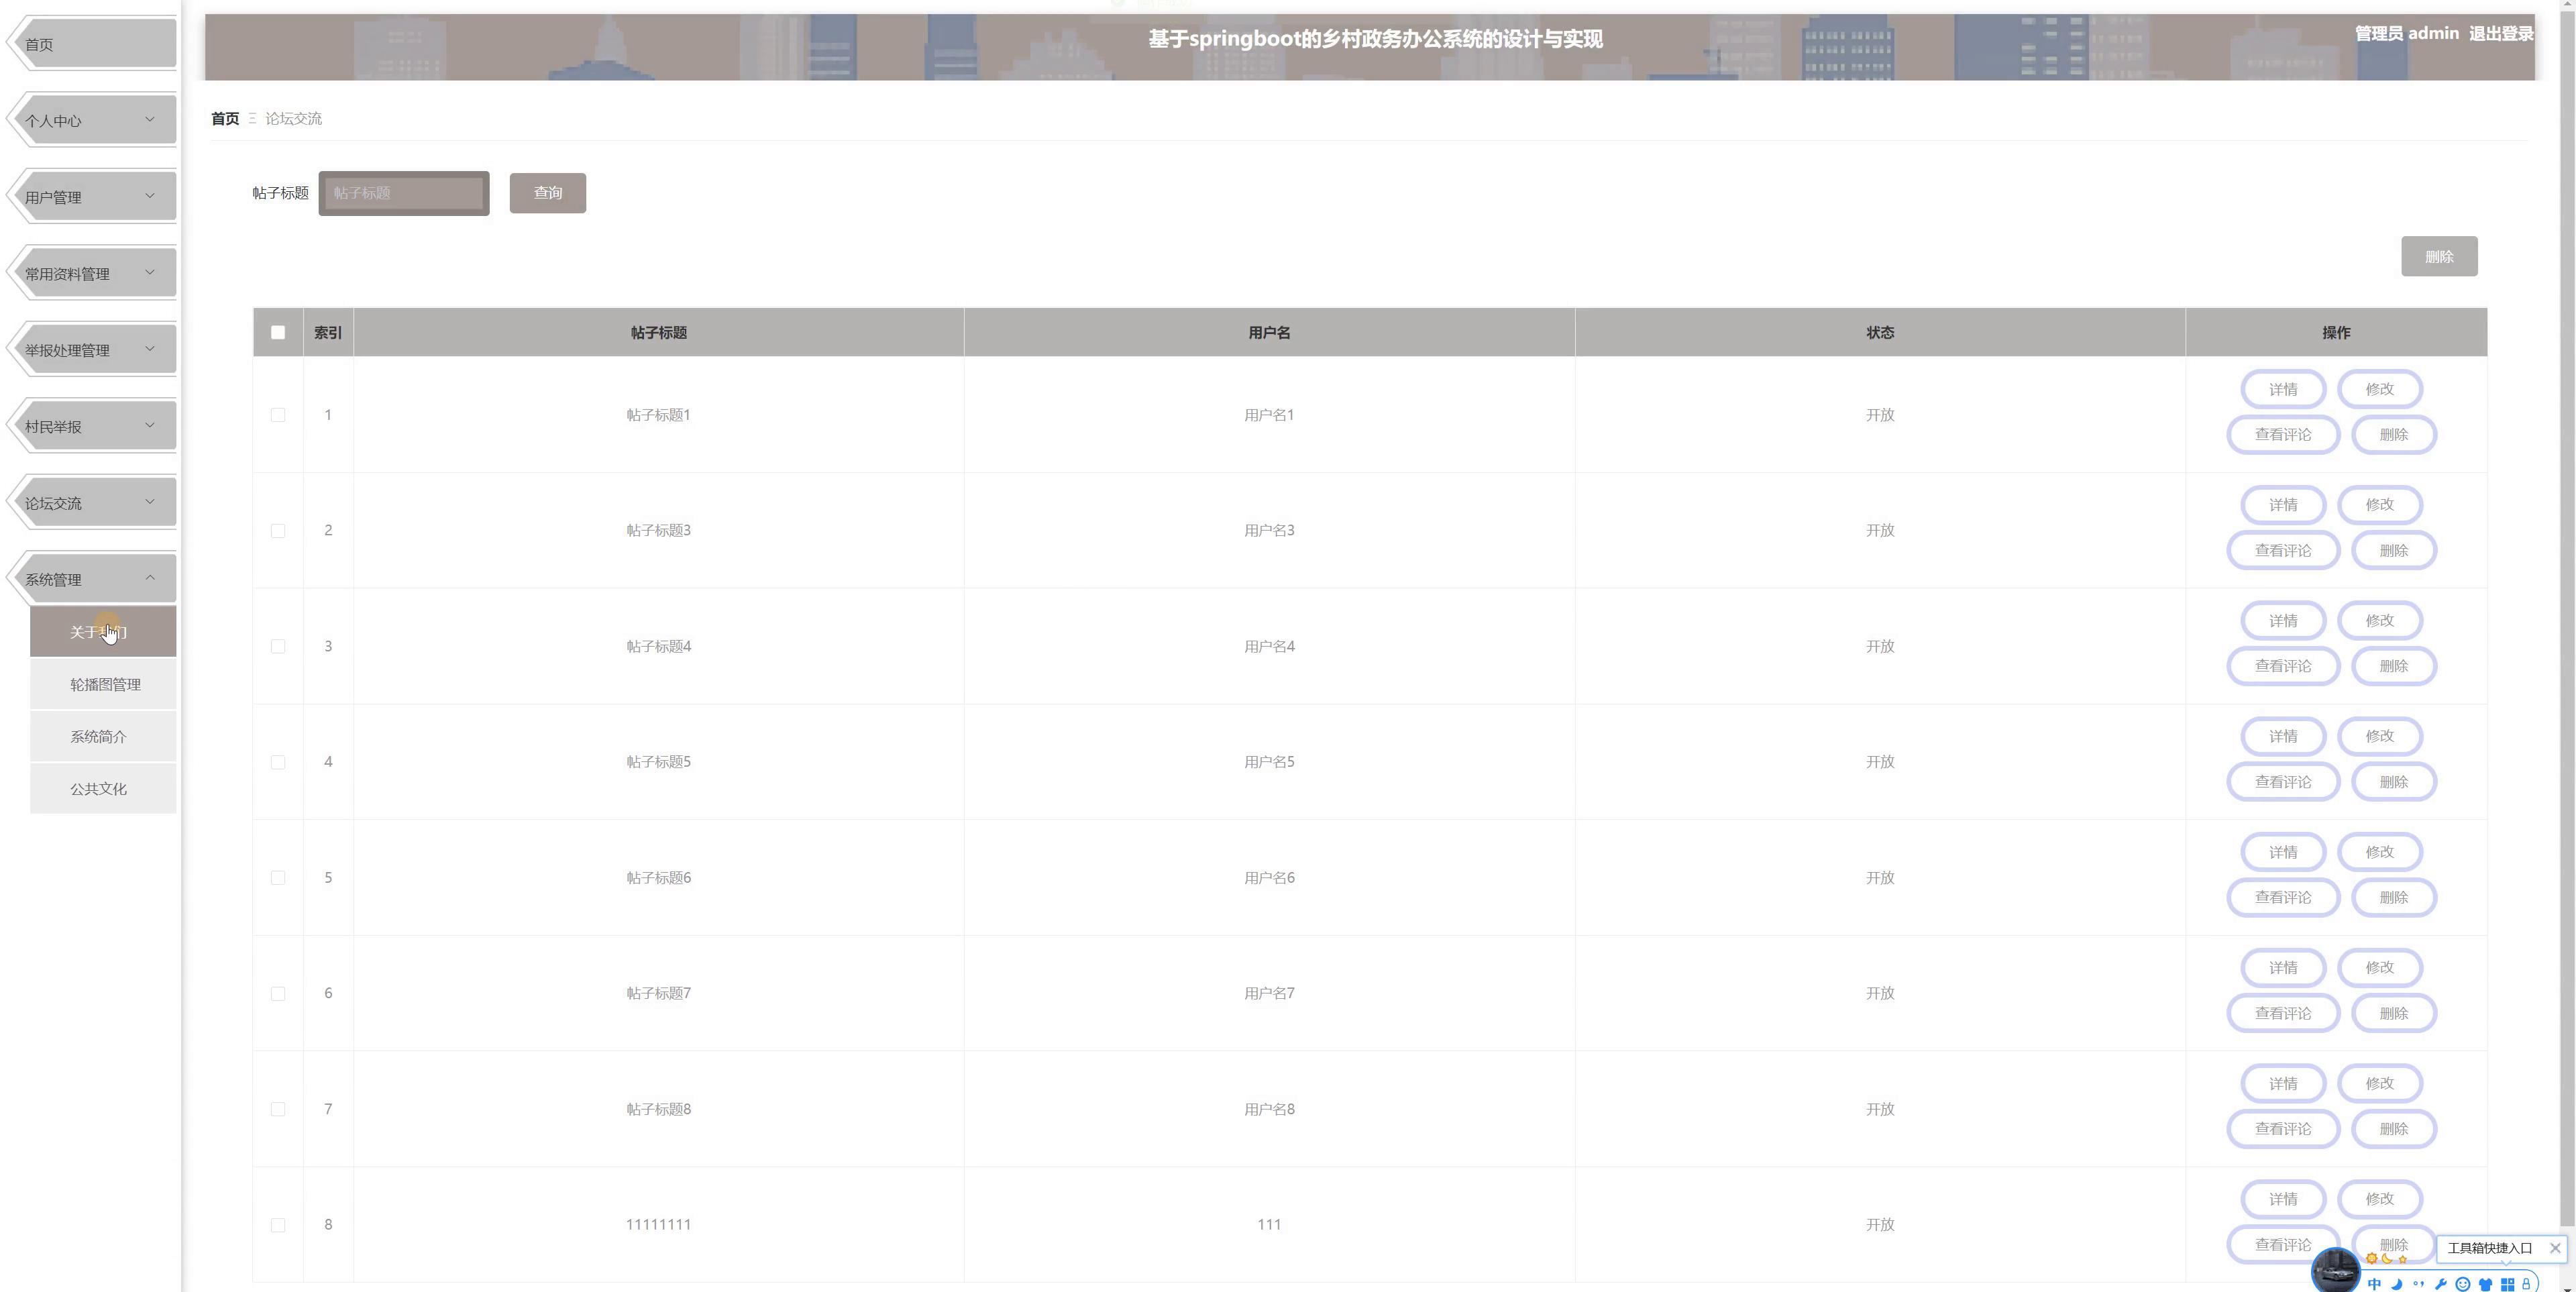Open the smiley emoji icon in IME toolbar
2576x1292 pixels.
pos(2462,1284)
